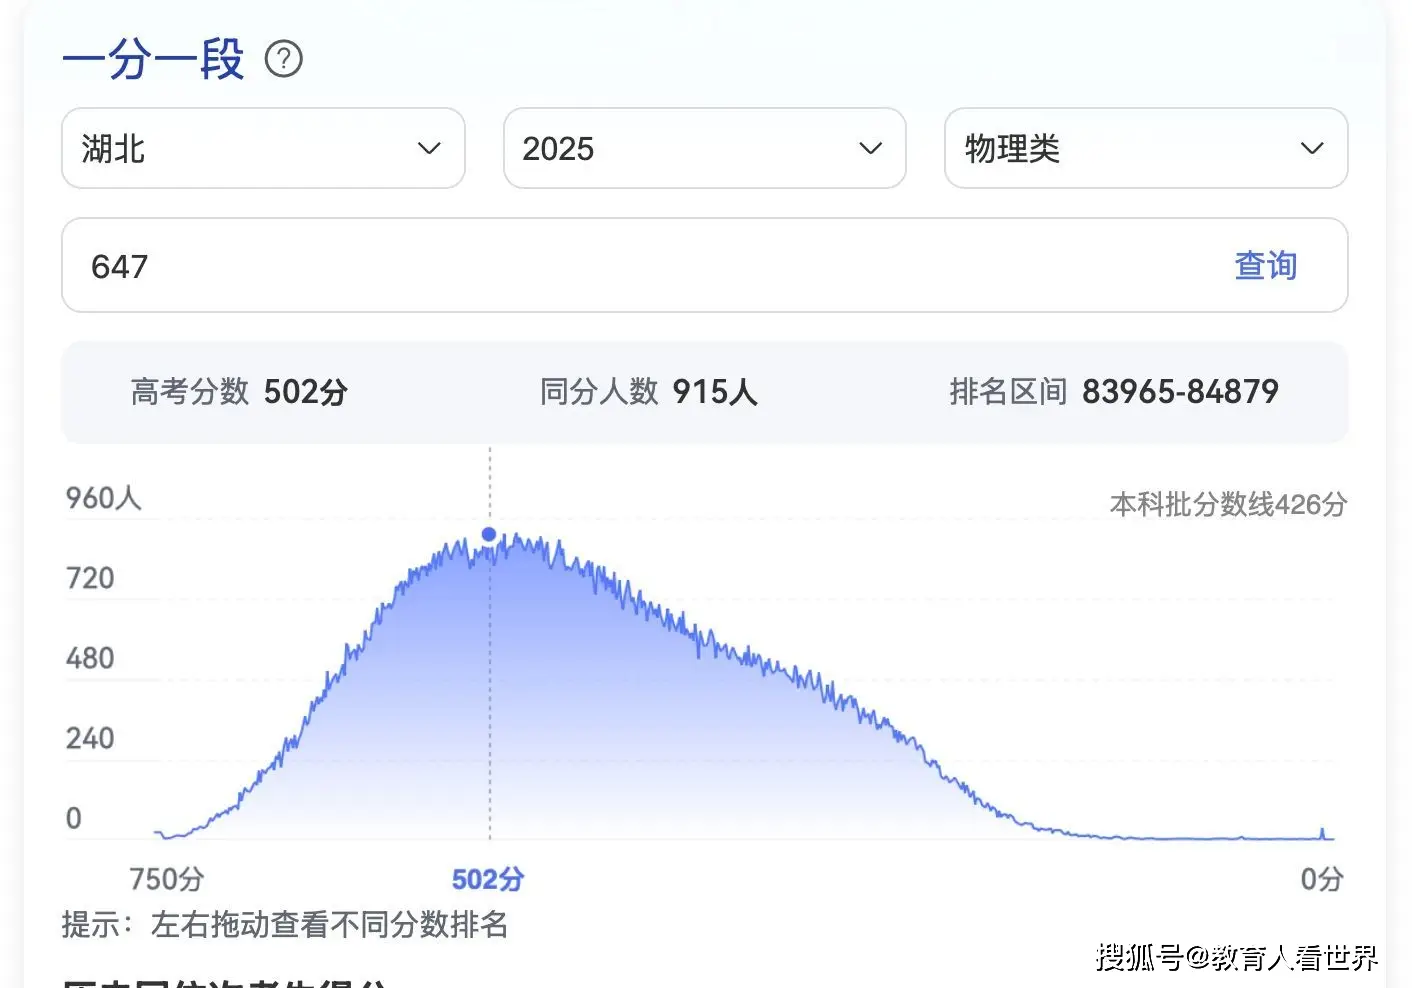
Task: Click the 高考分数 502分 value
Action: coord(306,392)
